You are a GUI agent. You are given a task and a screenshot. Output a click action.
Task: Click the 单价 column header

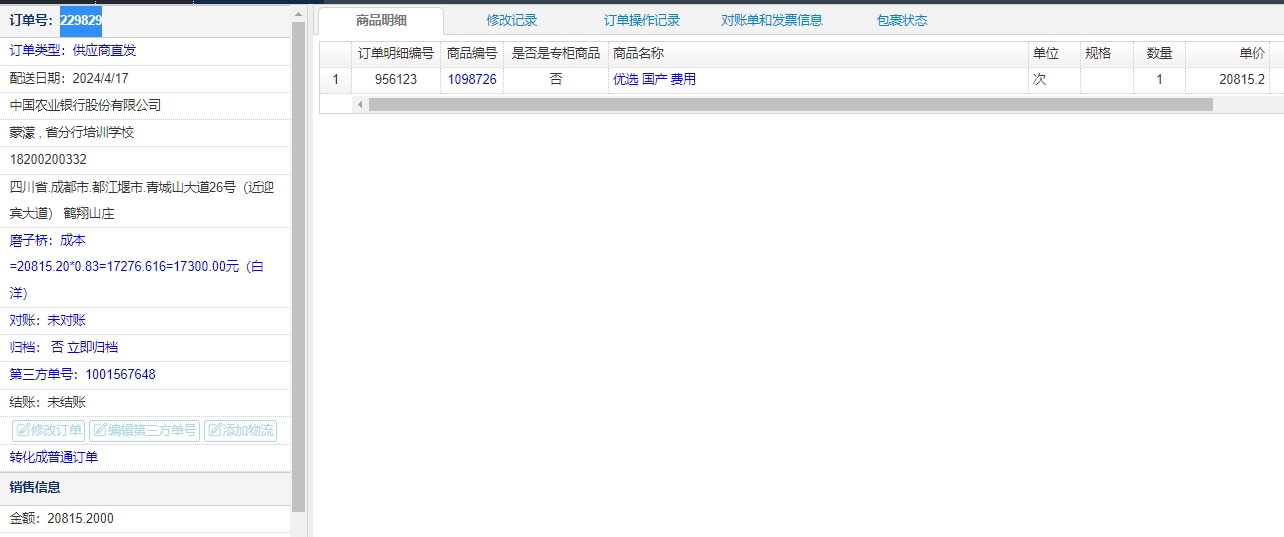tap(1228, 53)
